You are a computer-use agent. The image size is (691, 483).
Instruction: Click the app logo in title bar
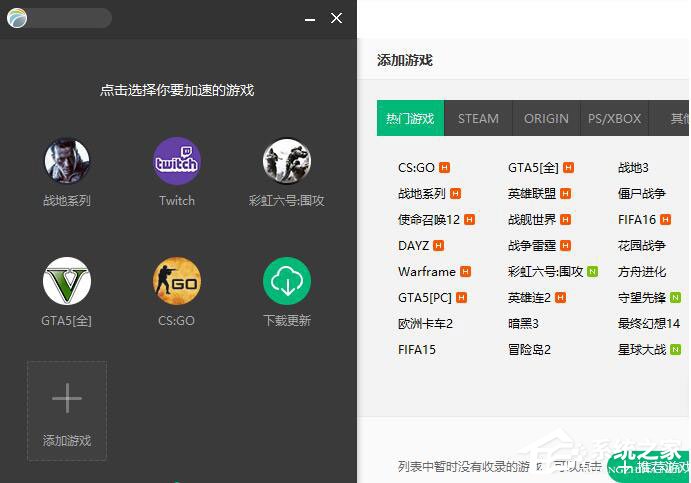point(17,18)
